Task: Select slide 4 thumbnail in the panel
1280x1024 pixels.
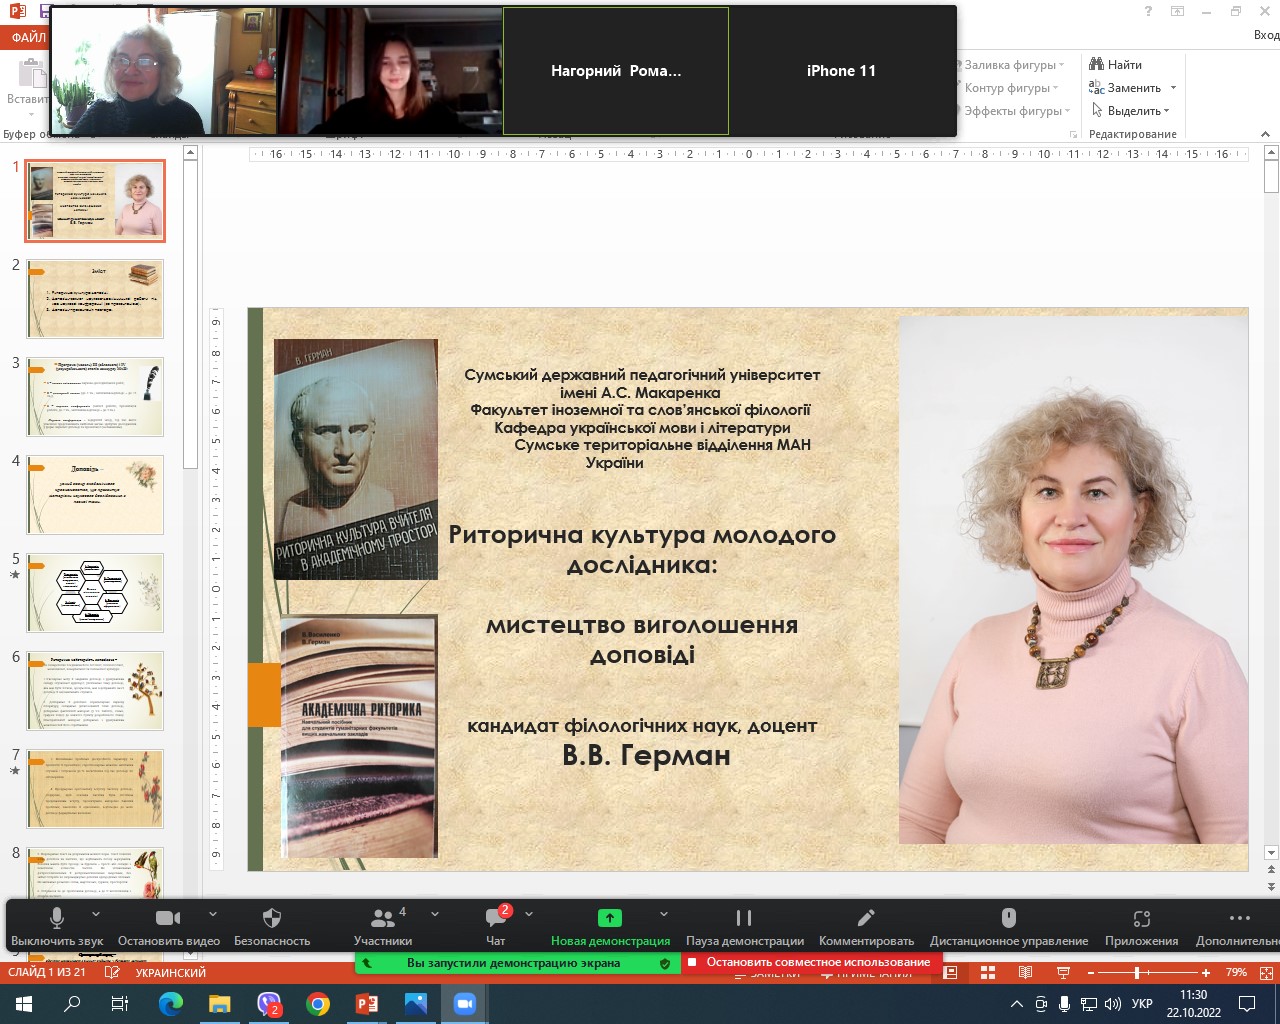Action: [95, 495]
